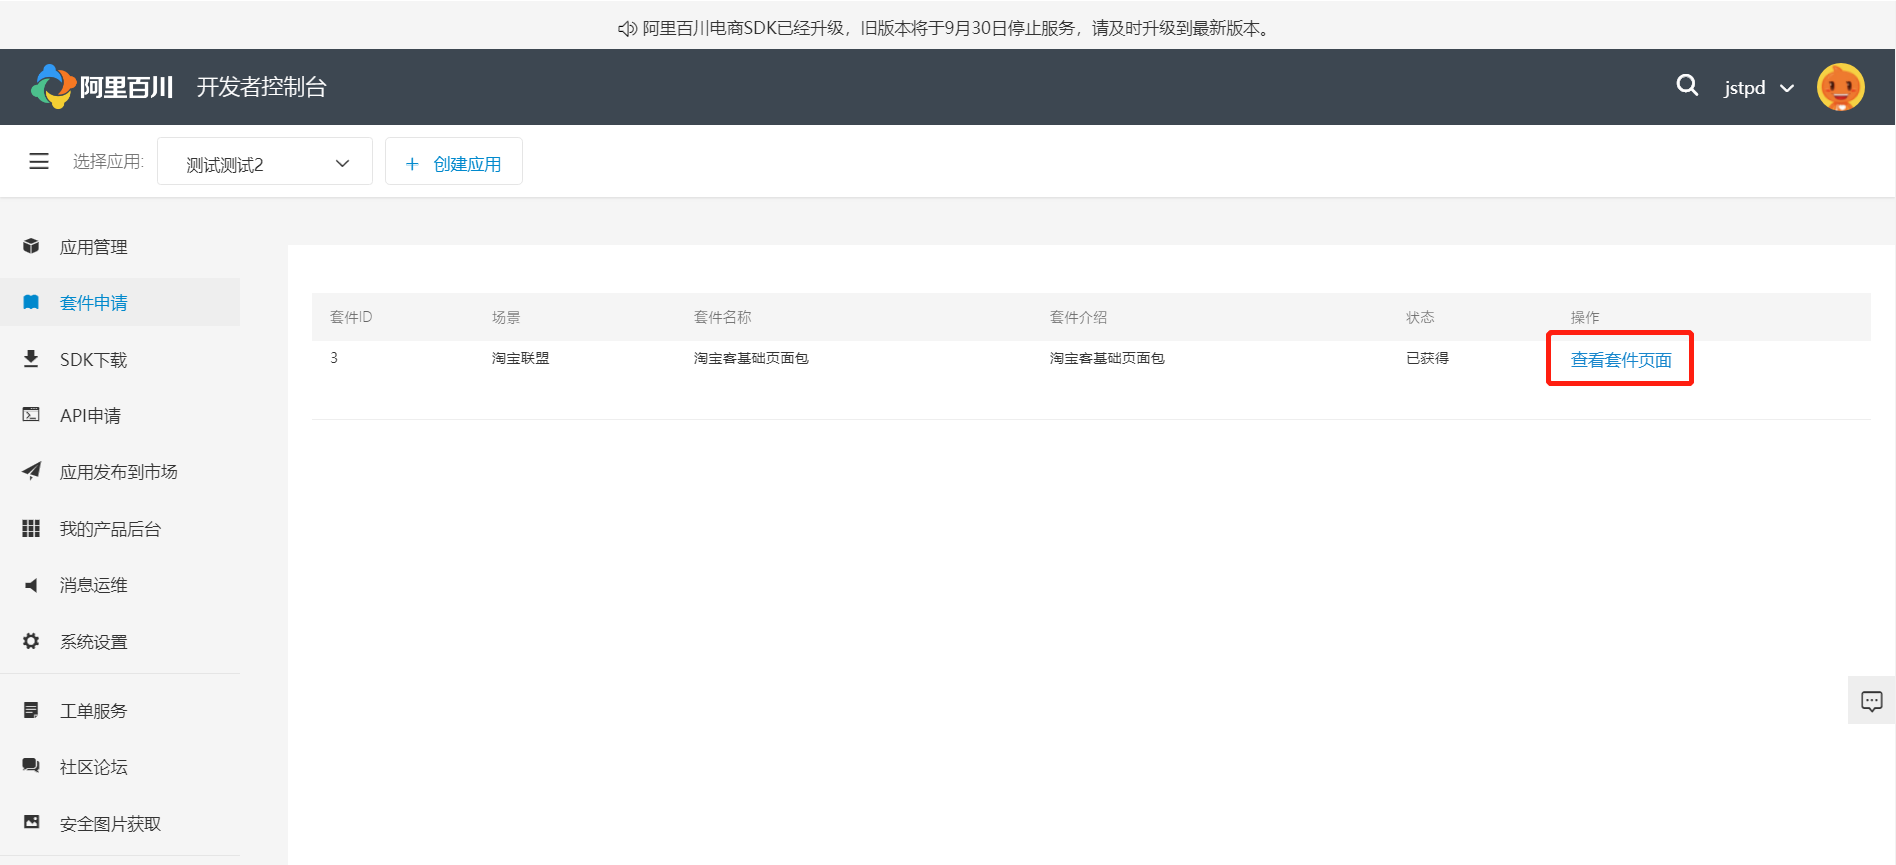Click the API申请 terminal icon
Viewport: 1896px width, 865px height.
(31, 414)
